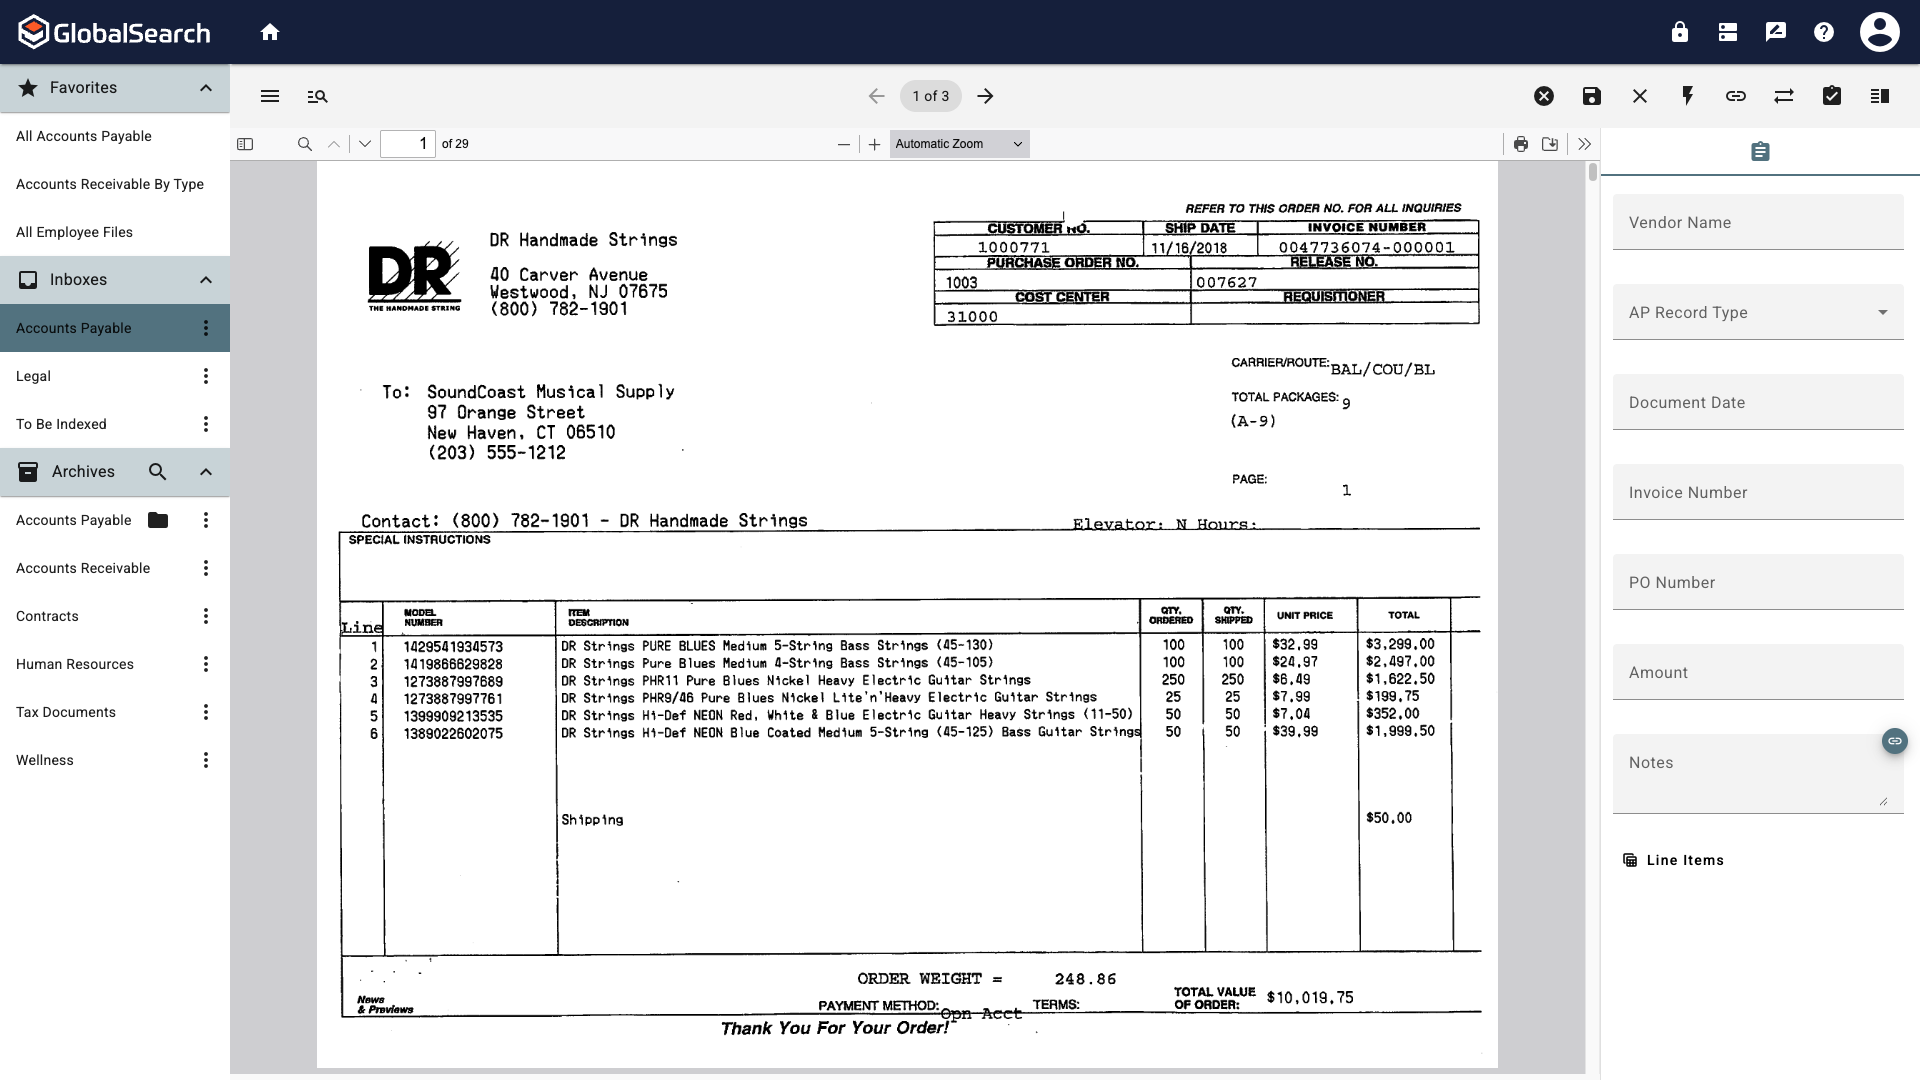
Task: Download the document with the export icon
Action: (x=1550, y=144)
